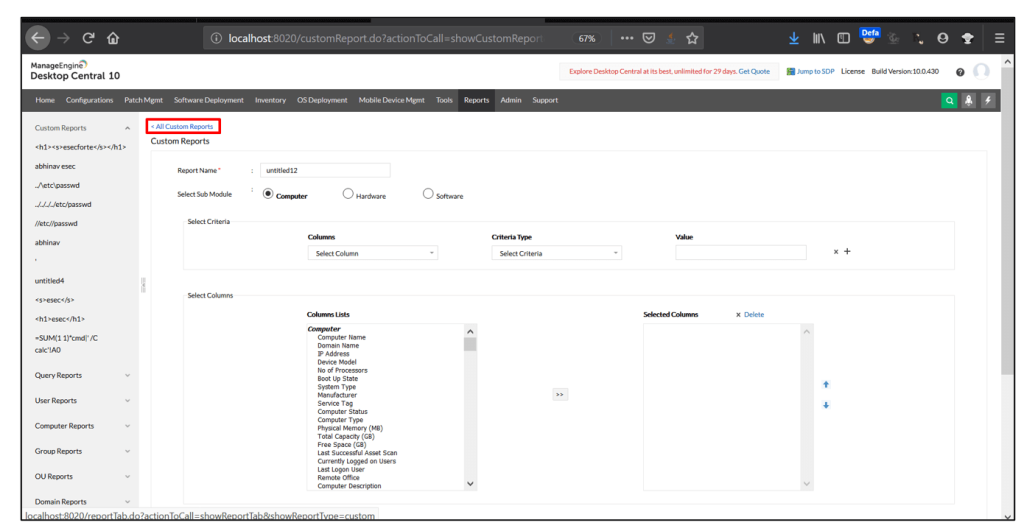Remove the criteria row with x icon
This screenshot has width=1024, height=531.
835,251
